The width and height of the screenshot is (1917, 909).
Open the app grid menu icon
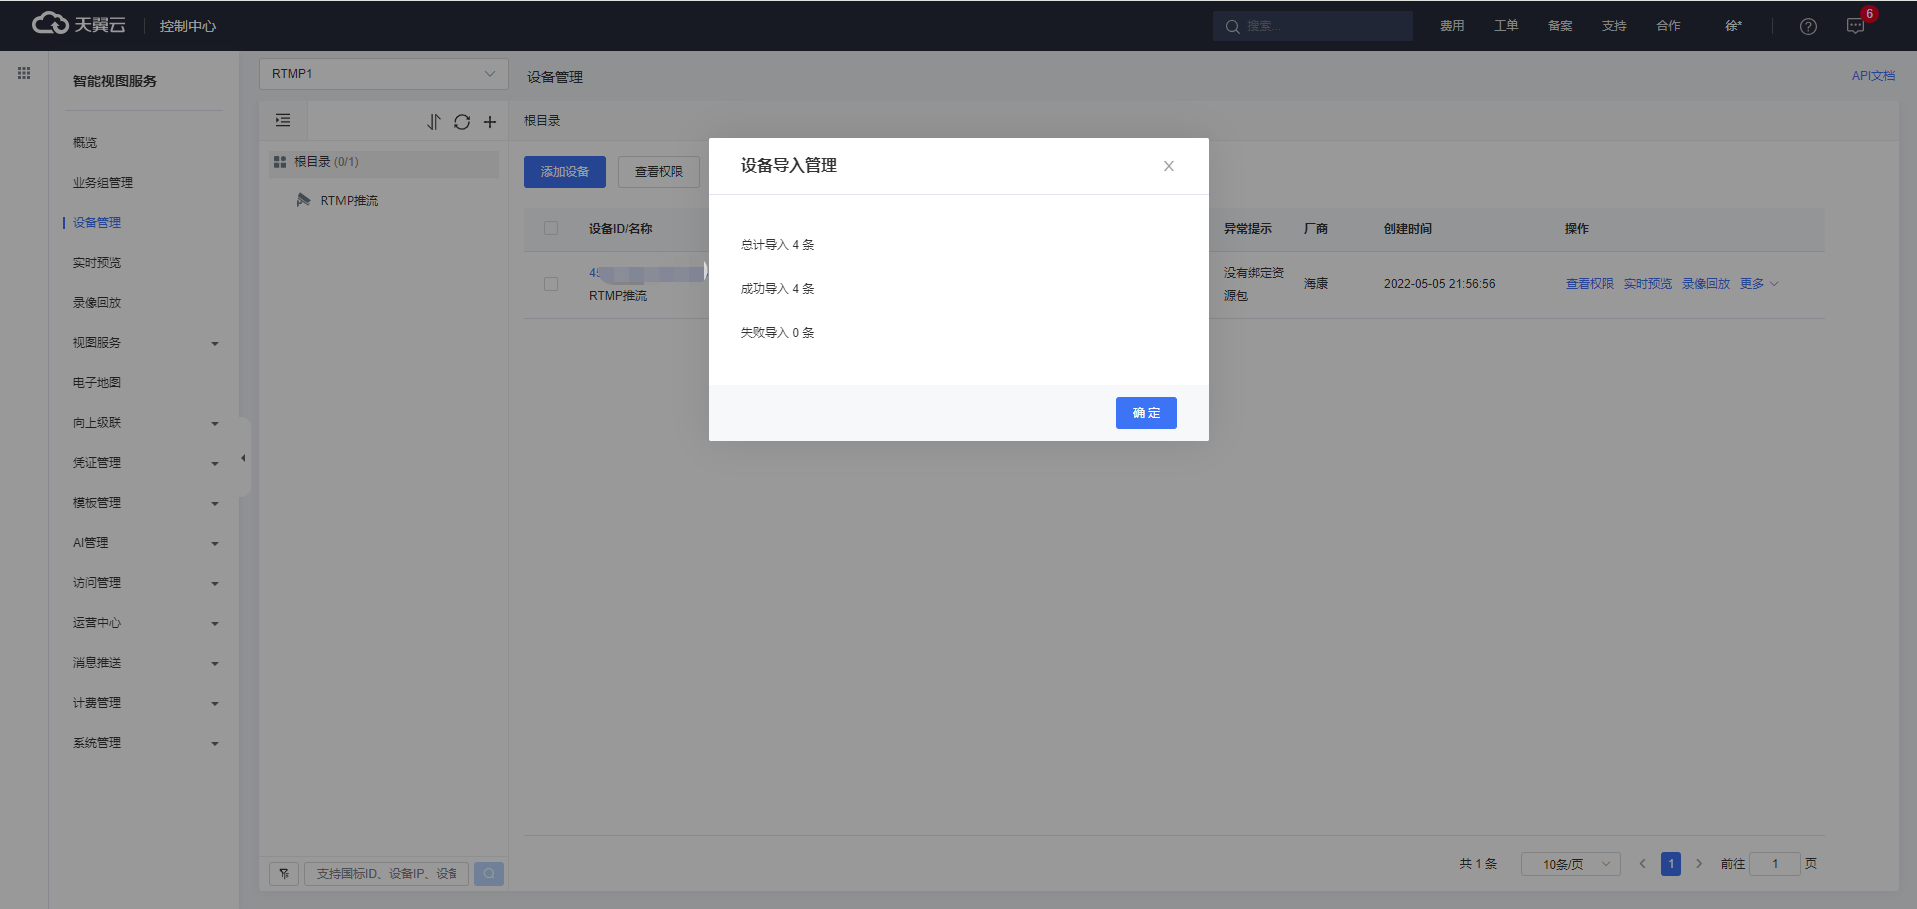point(24,73)
